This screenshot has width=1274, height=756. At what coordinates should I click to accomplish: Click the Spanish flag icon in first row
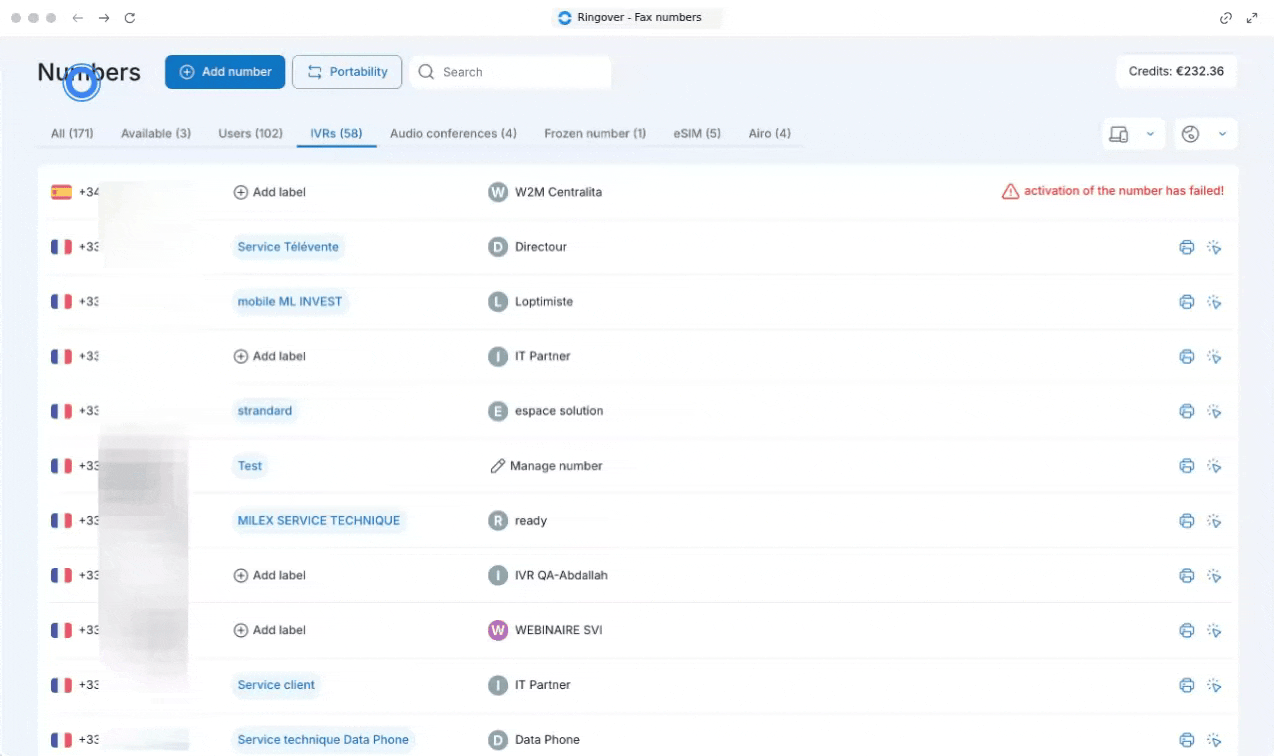(x=61, y=192)
